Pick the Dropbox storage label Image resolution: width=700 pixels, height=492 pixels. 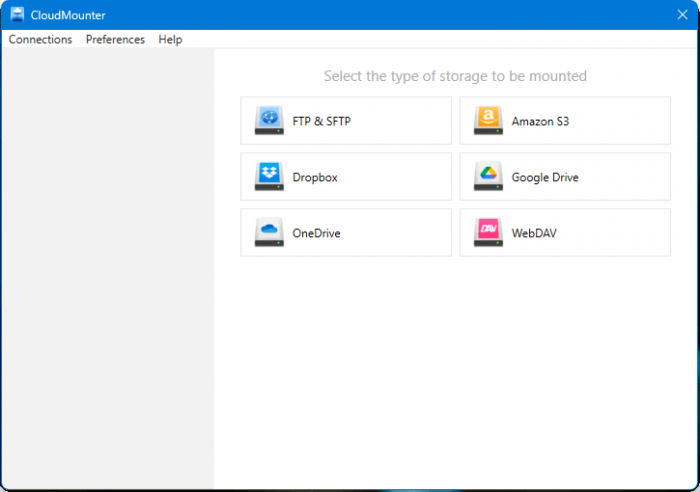pos(315,178)
